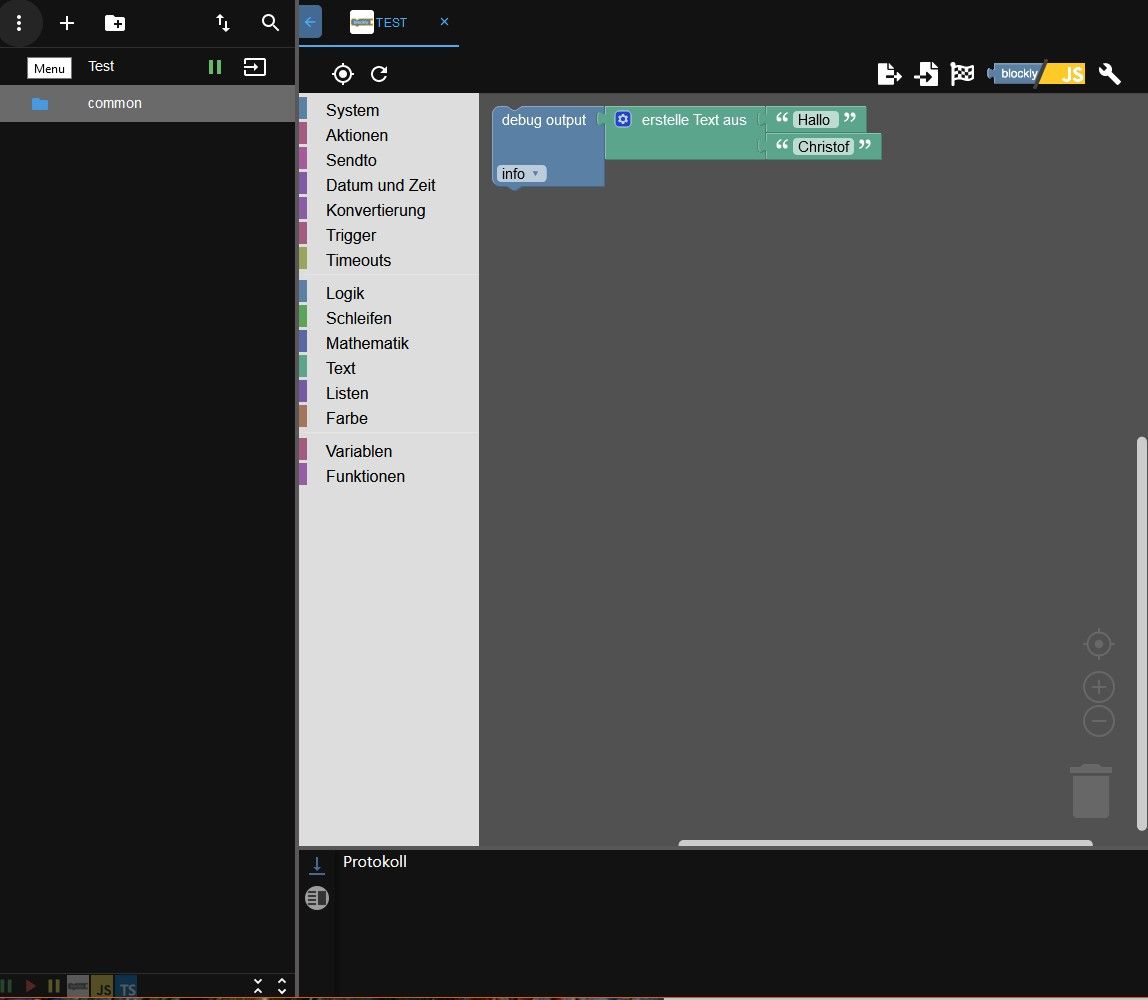Screen dimensions: 1148x1000
Task: Edit the Christof text field
Action: click(823, 146)
